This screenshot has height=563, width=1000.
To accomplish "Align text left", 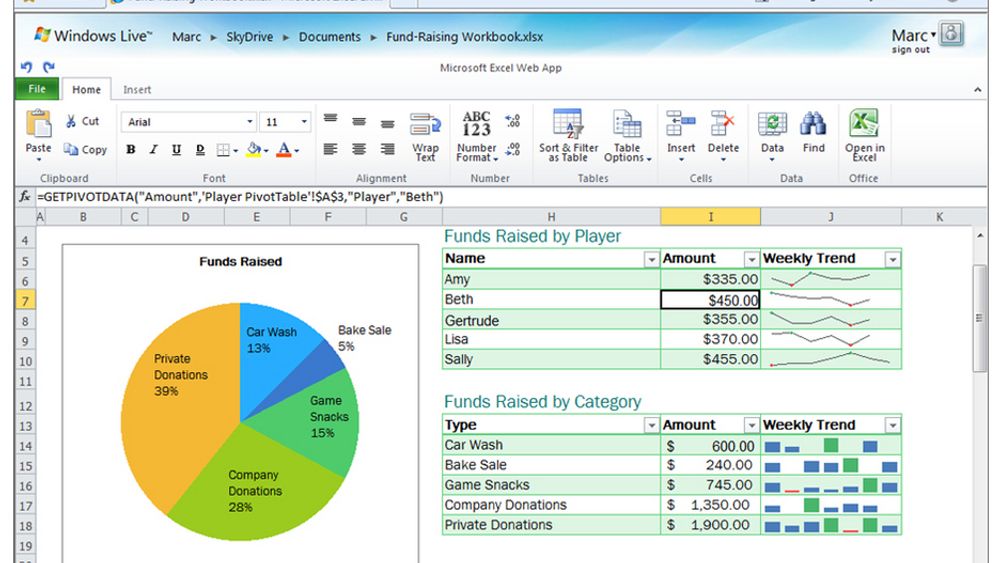I will [x=330, y=149].
